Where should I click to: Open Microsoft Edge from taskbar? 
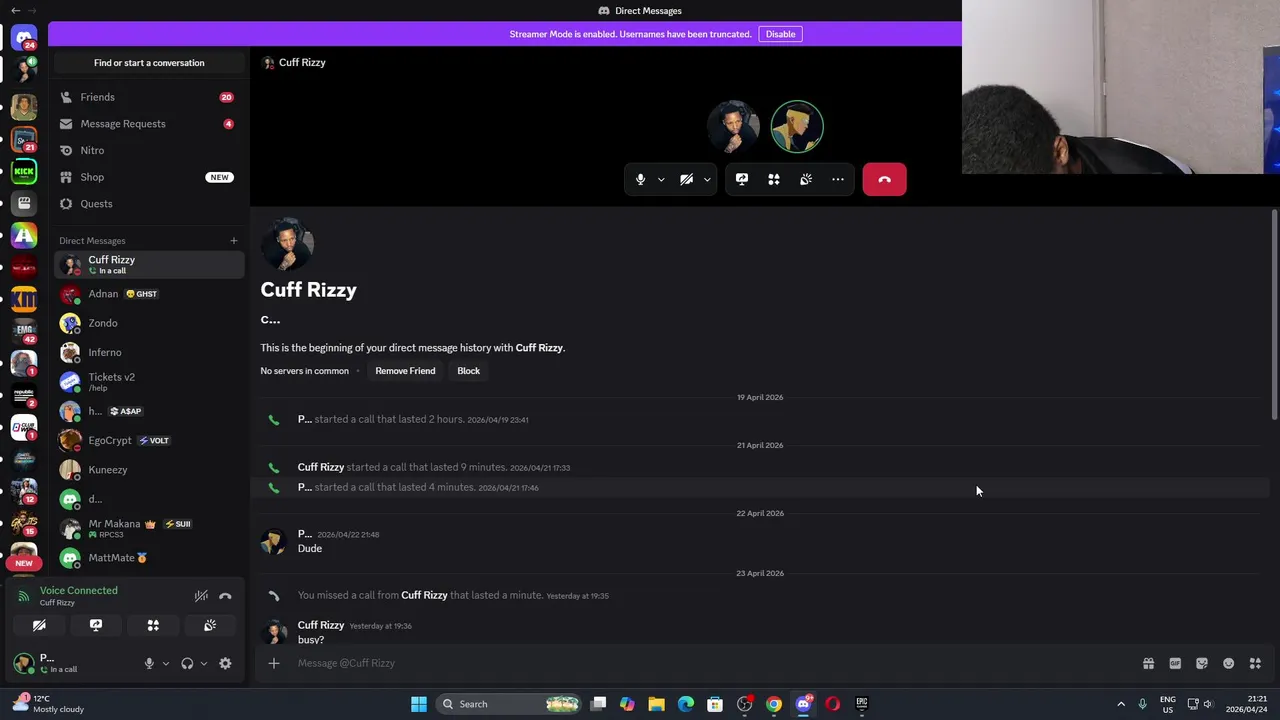point(686,704)
